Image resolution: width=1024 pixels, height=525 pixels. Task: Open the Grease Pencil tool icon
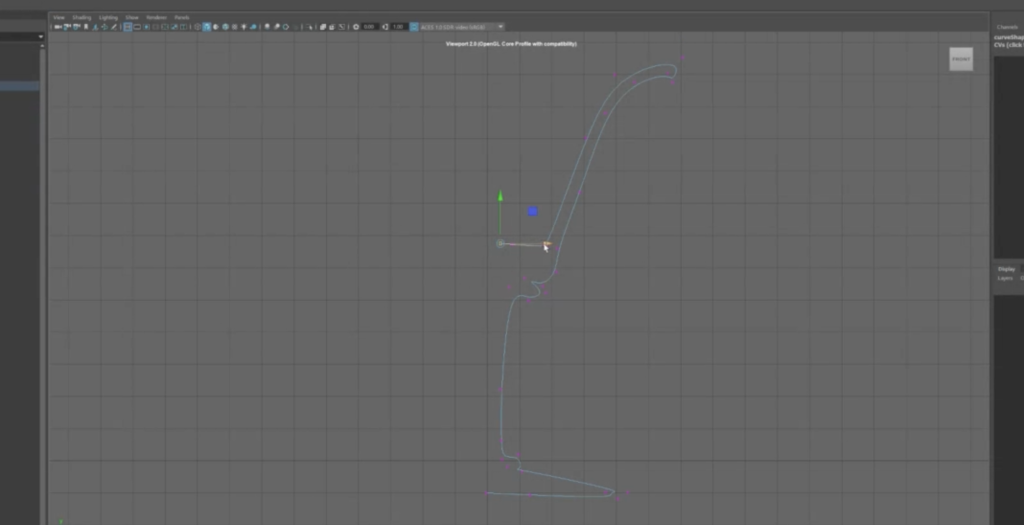[x=114, y=27]
